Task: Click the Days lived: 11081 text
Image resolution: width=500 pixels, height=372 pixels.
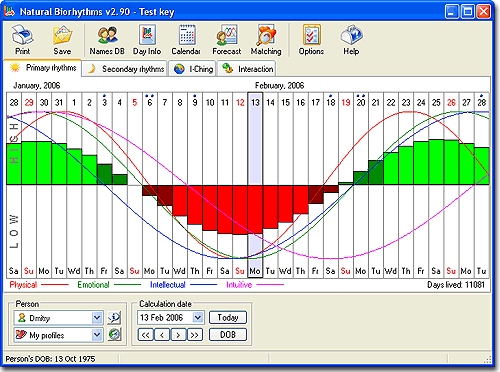Action: tap(456, 285)
